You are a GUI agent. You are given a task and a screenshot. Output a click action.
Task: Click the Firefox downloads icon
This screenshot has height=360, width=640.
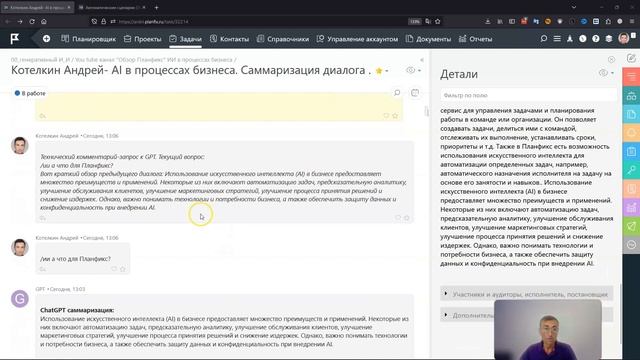pyautogui.click(x=487, y=21)
